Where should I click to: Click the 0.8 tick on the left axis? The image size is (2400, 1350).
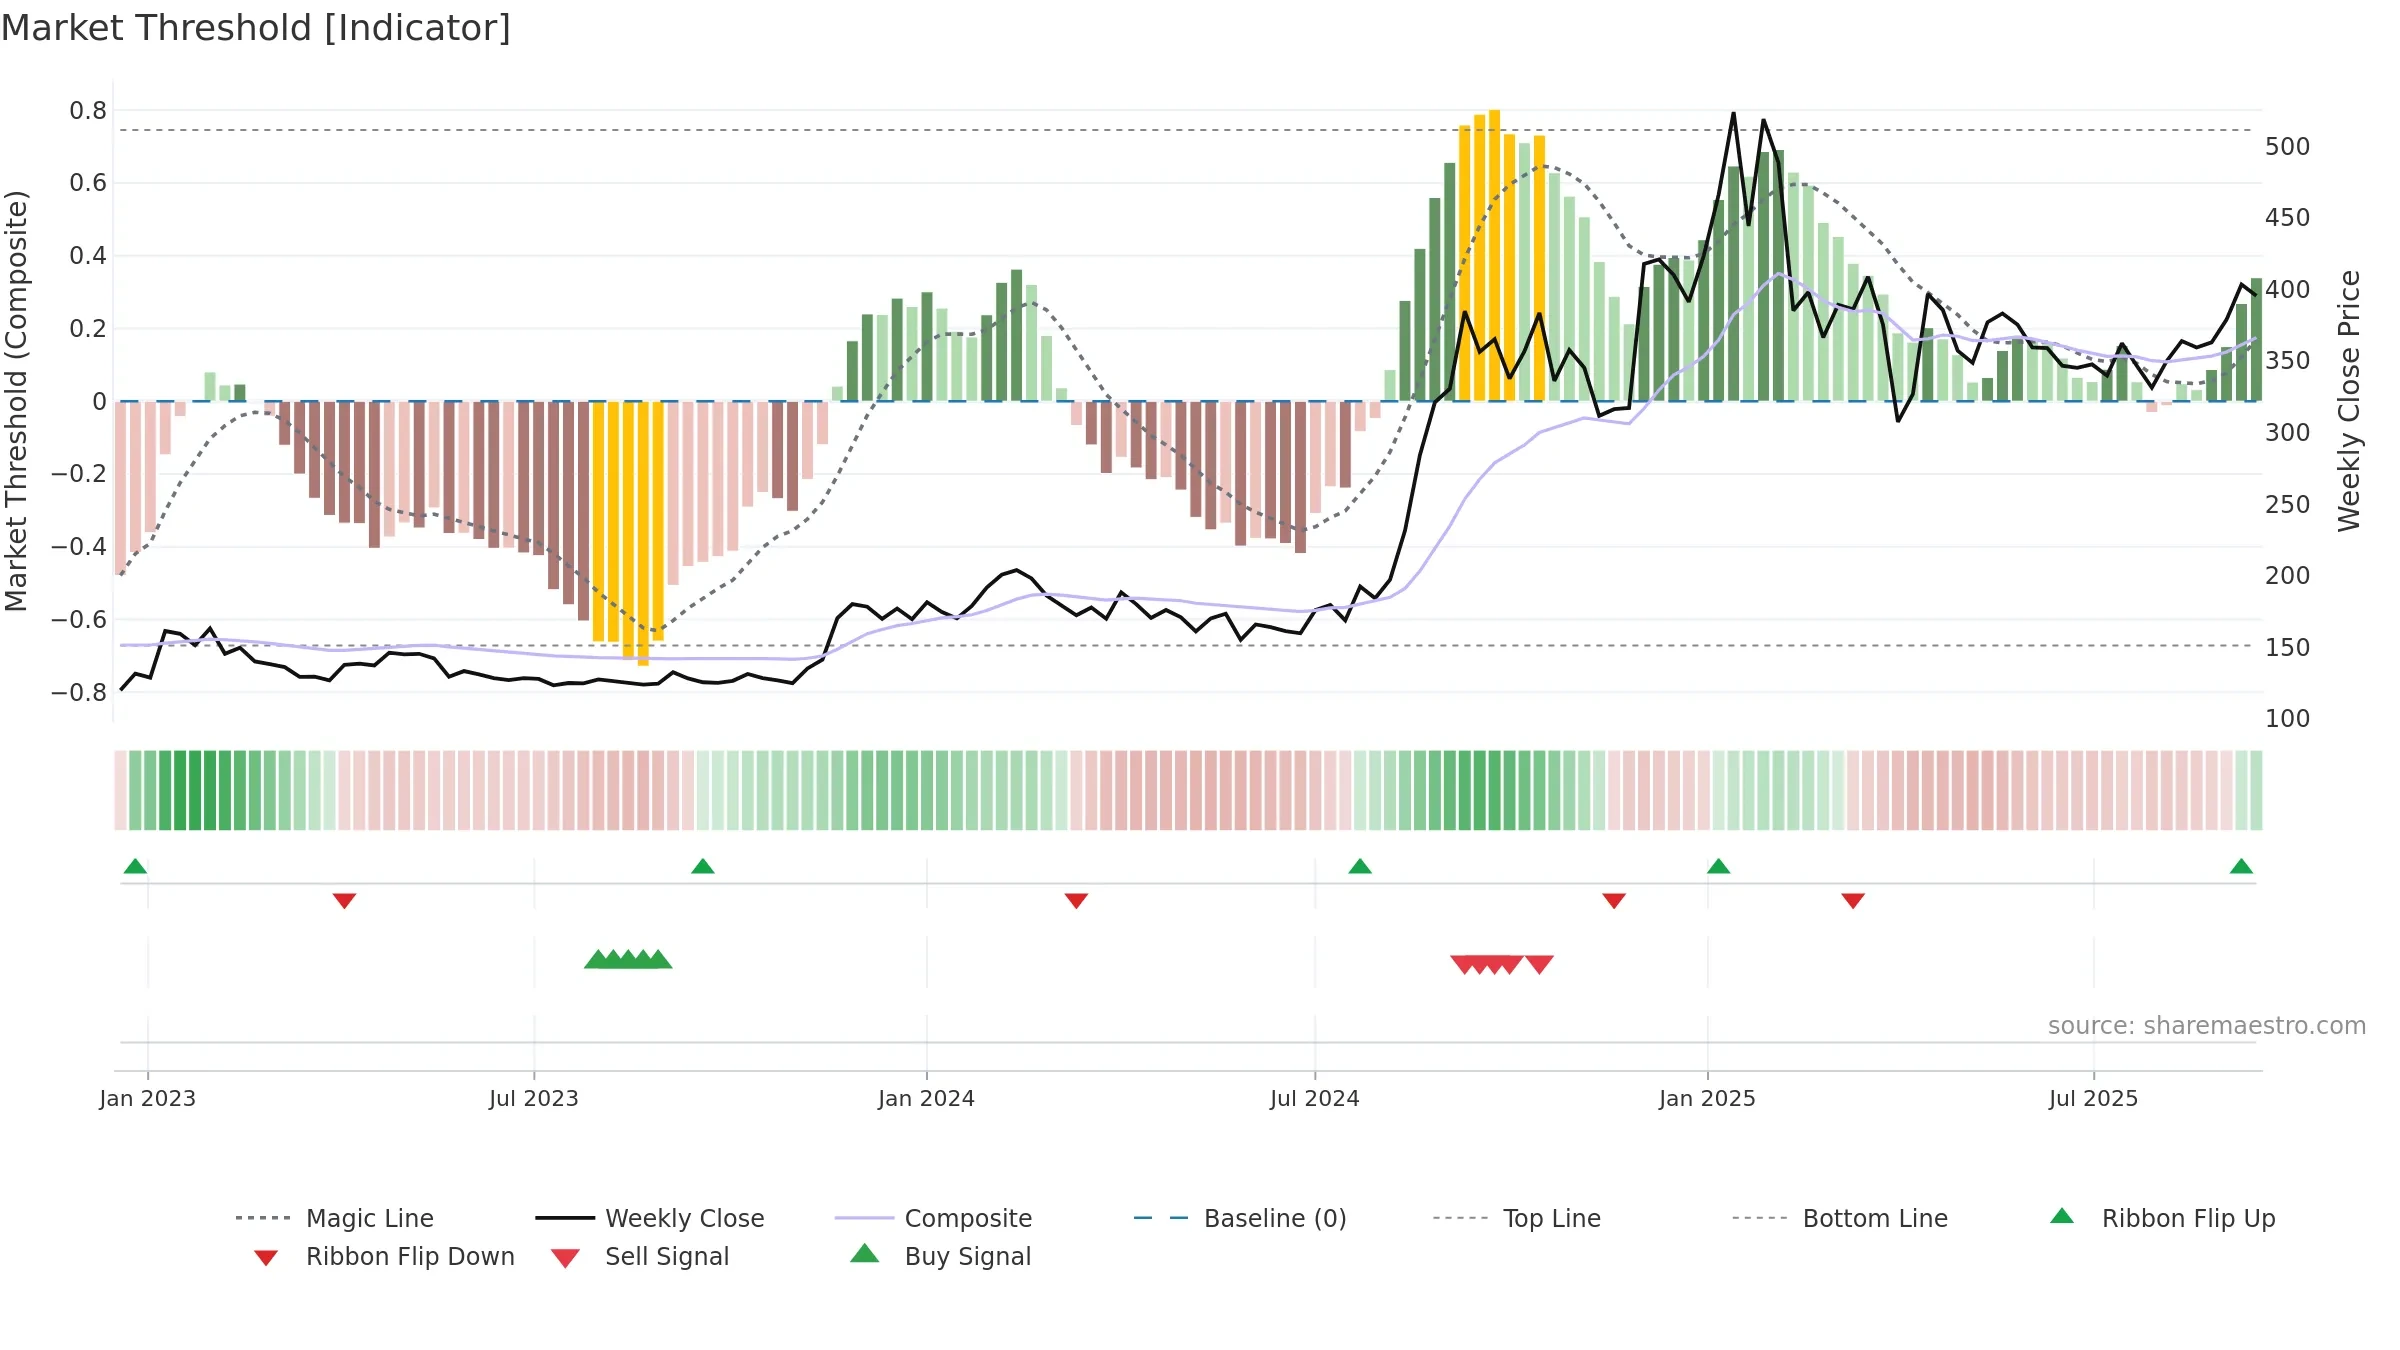[88, 111]
